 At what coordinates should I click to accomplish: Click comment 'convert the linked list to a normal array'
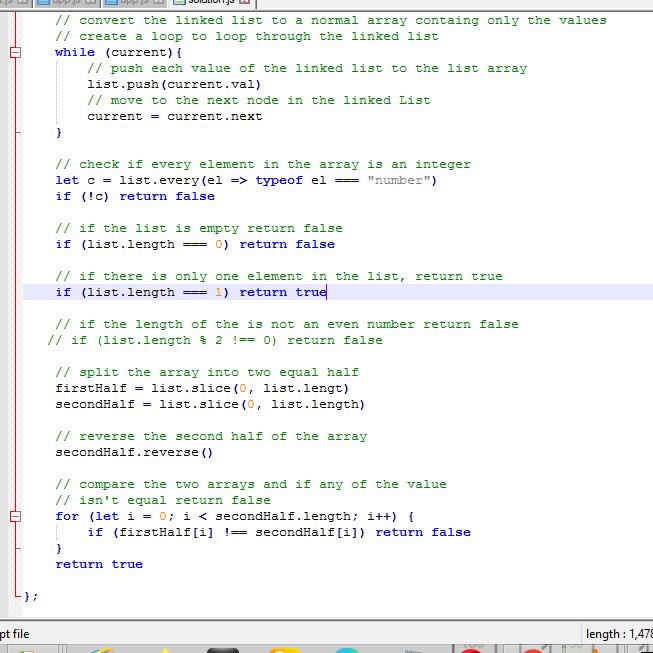coord(331,20)
